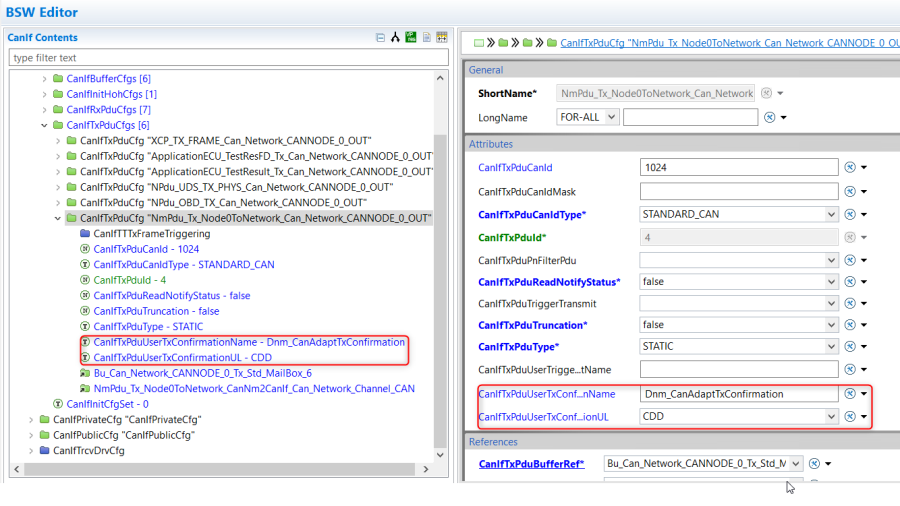Image resolution: width=900 pixels, height=506 pixels.
Task: Click the reset icon next to CanIfTxPduUserTxConf...ionUL
Action: pyautogui.click(x=850, y=417)
